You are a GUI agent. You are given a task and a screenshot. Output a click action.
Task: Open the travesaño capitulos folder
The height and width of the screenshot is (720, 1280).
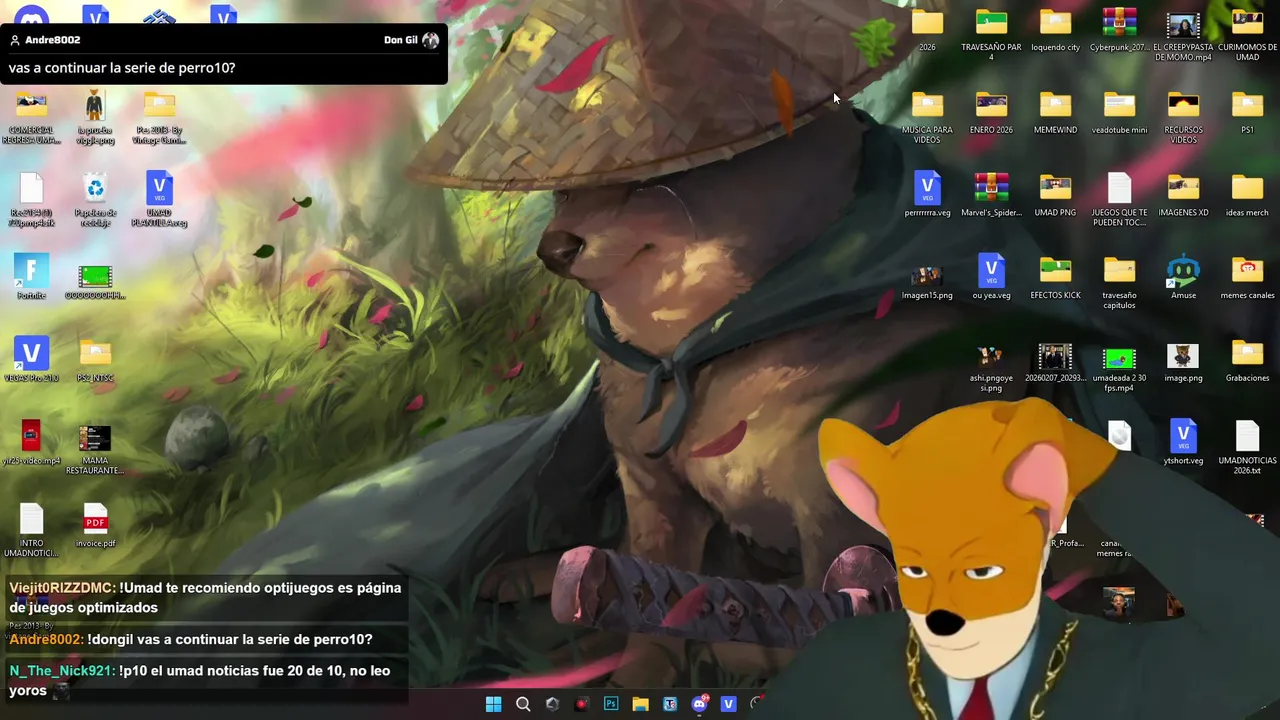1119,282
